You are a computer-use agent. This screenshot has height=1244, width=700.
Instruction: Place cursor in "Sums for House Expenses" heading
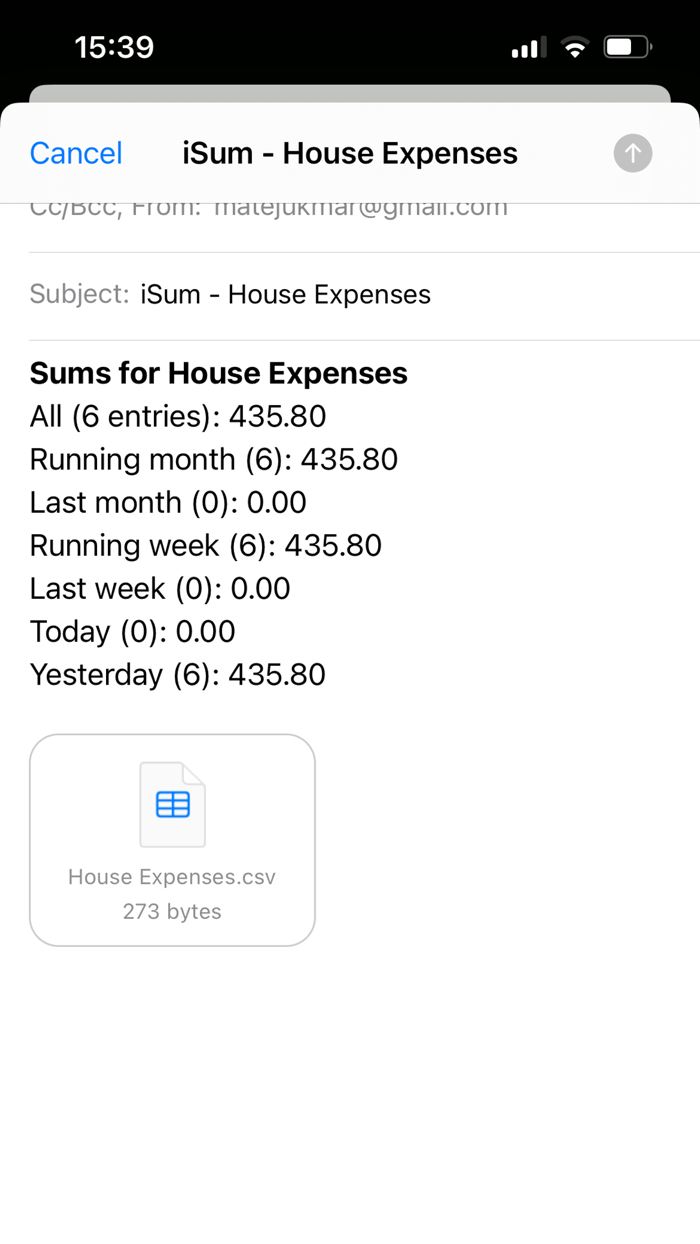[x=218, y=373]
